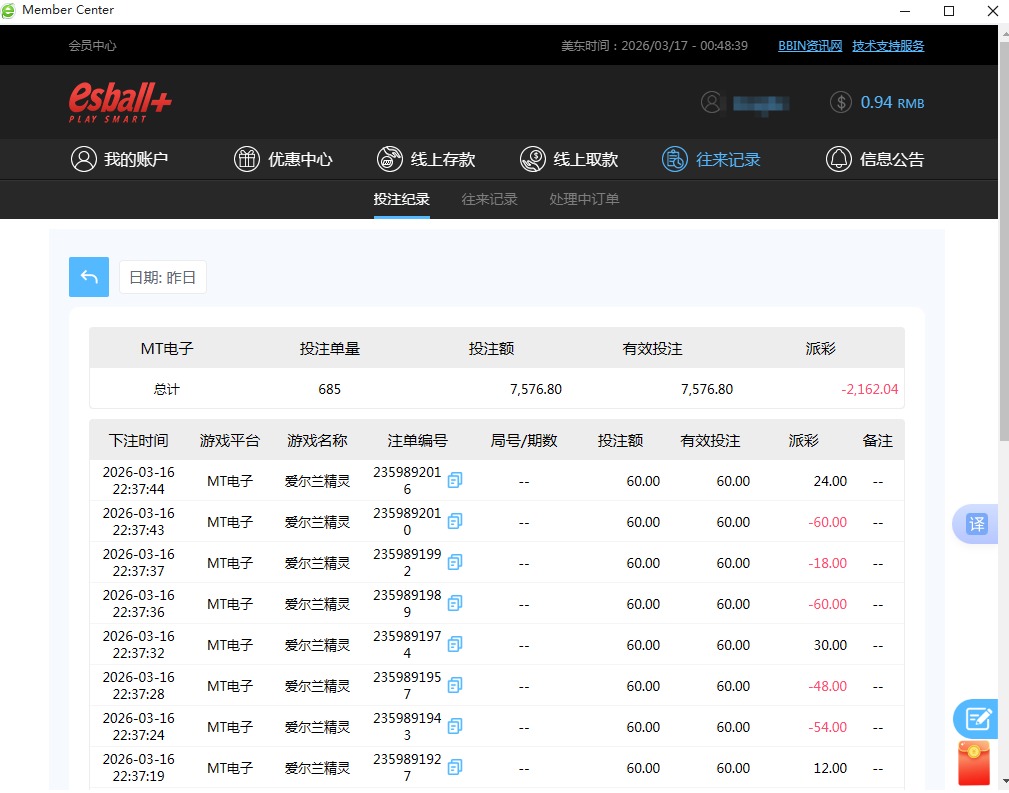
Task: Open the 日期:昨日 date filter
Action: tap(162, 277)
